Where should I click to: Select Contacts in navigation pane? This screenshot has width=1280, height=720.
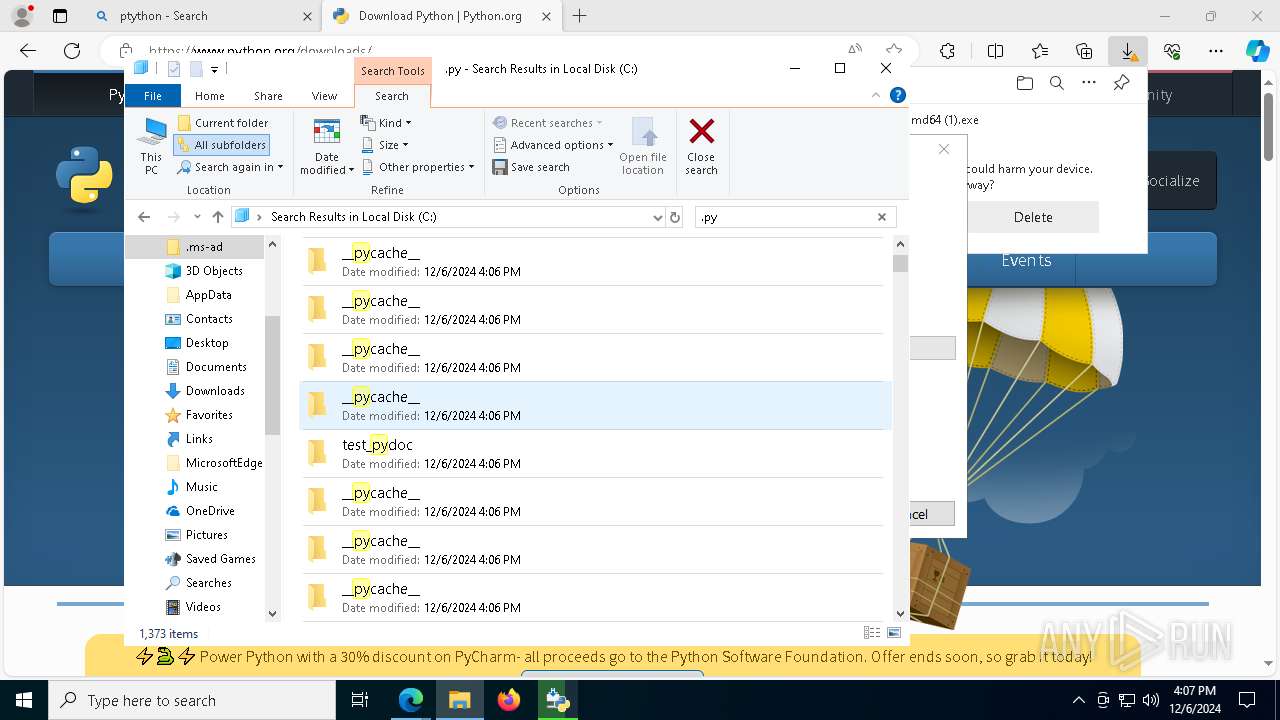click(x=208, y=319)
